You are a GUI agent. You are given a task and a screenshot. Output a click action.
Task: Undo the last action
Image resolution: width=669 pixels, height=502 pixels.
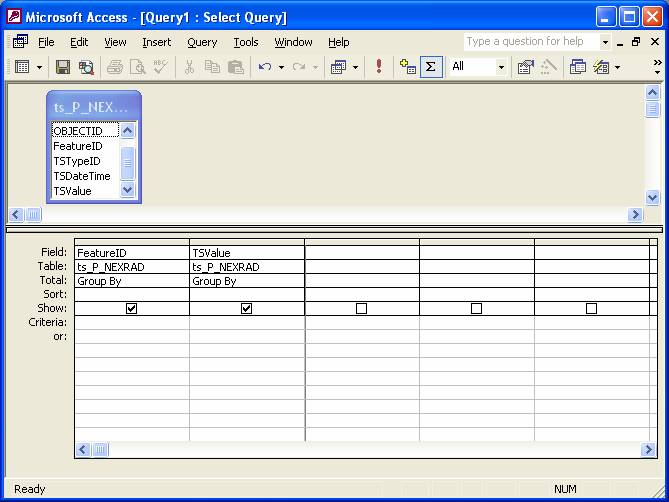point(265,67)
